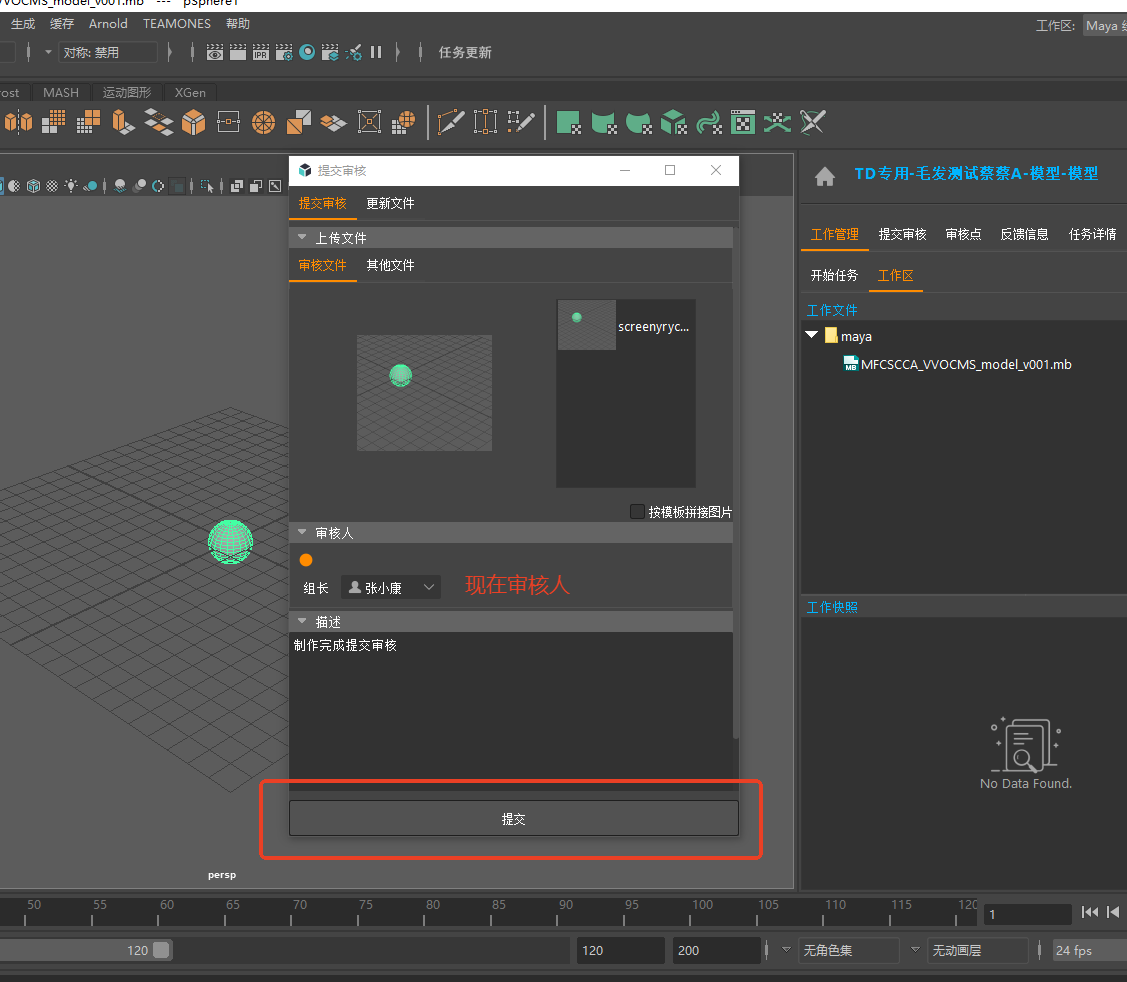The image size is (1127, 982).
Task: Select the screenshot thumbnail in the file list
Action: tap(587, 325)
